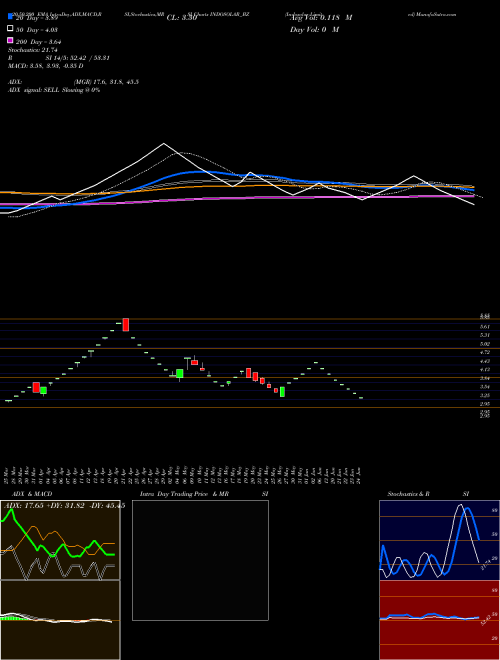Click the 'Avg Vol: 0.118 M' label
500x660 pixels.
(321, 18)
